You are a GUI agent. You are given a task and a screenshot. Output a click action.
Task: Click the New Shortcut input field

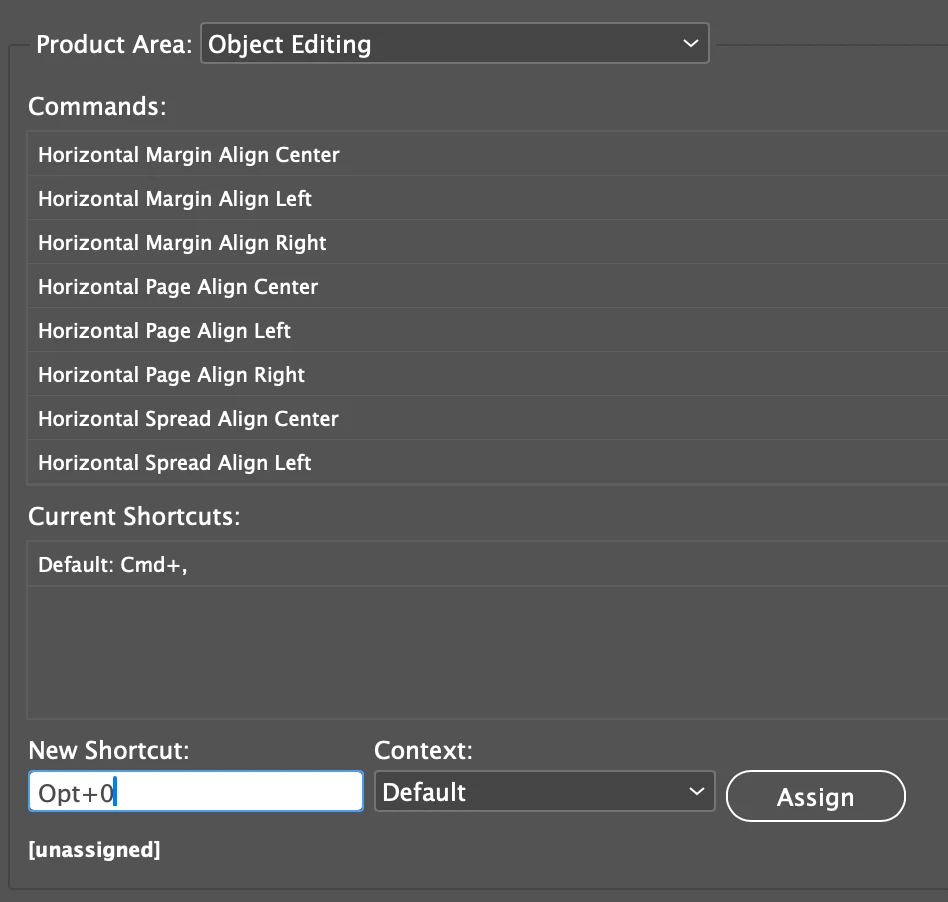pyautogui.click(x=196, y=792)
